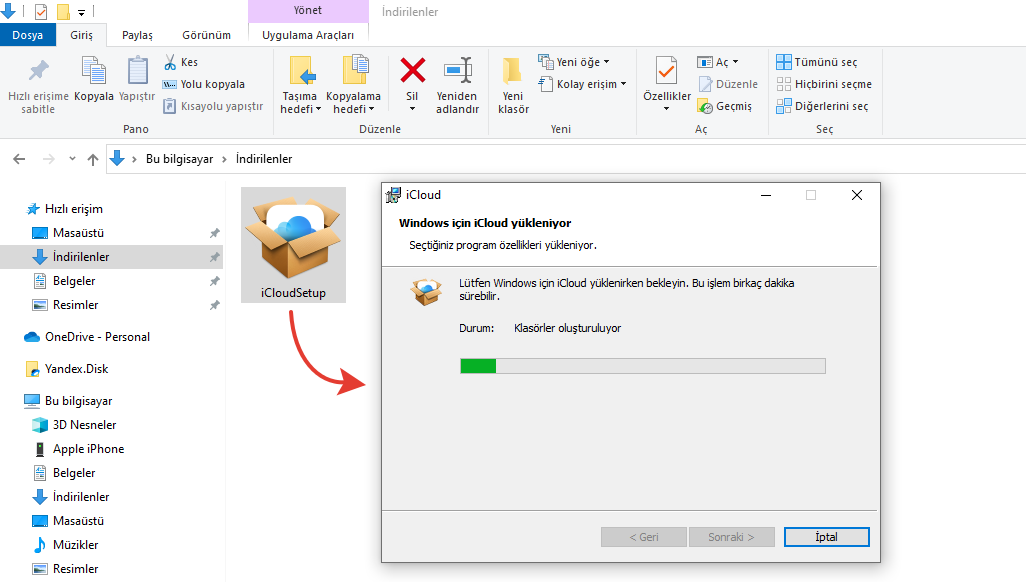
Task: Click the Yapıştır paste icon
Action: (x=137, y=71)
